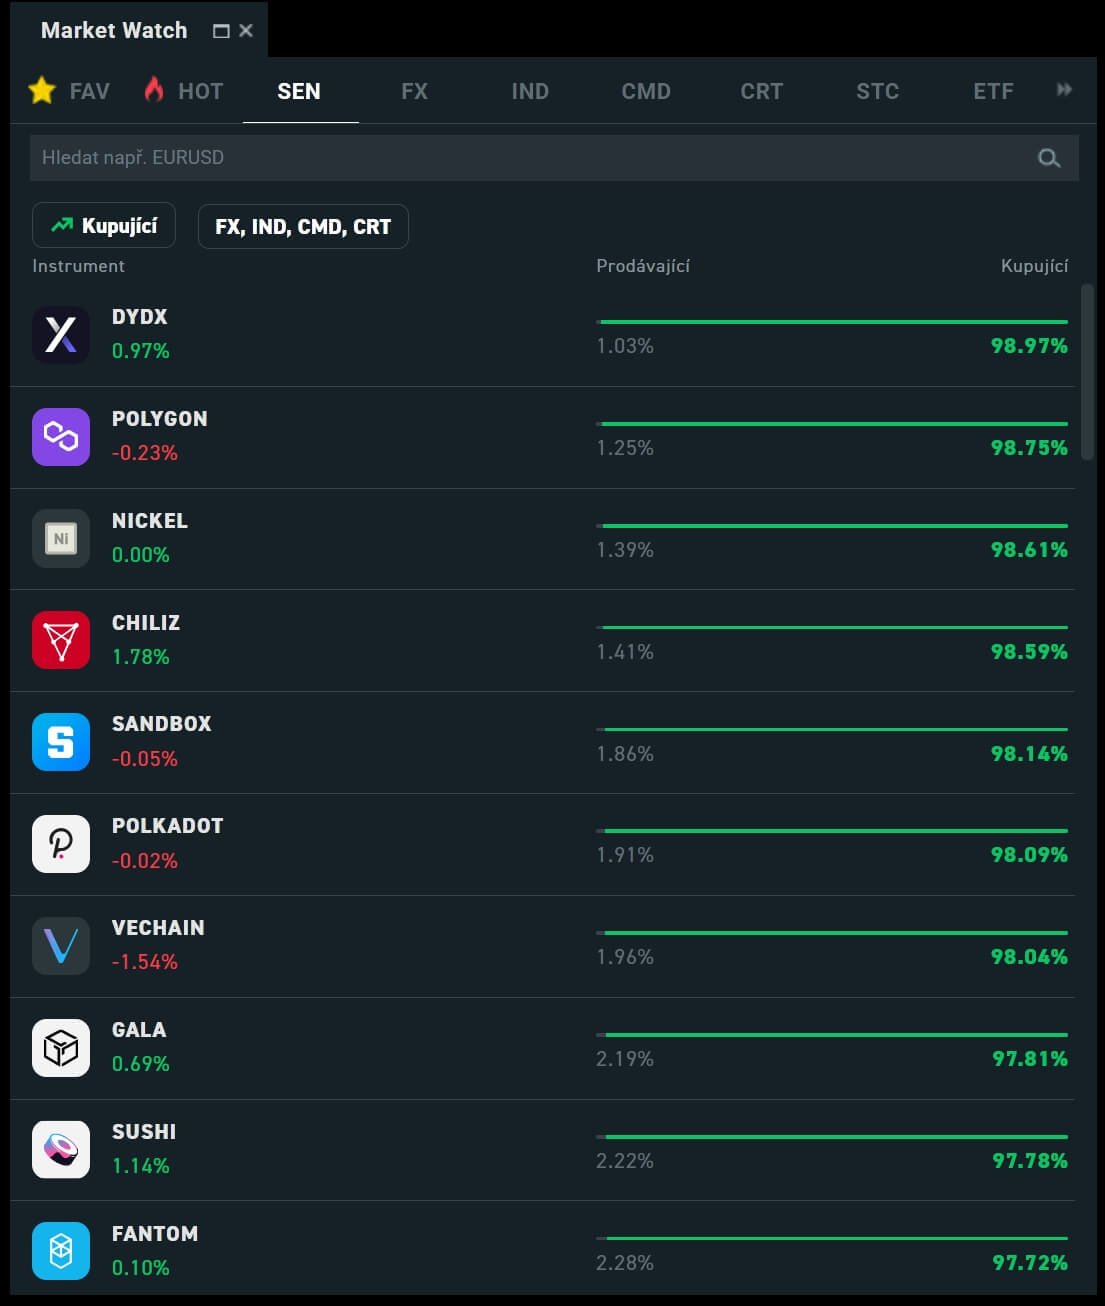Click the NICKEL instrument name
The height and width of the screenshot is (1306, 1105).
tap(150, 521)
